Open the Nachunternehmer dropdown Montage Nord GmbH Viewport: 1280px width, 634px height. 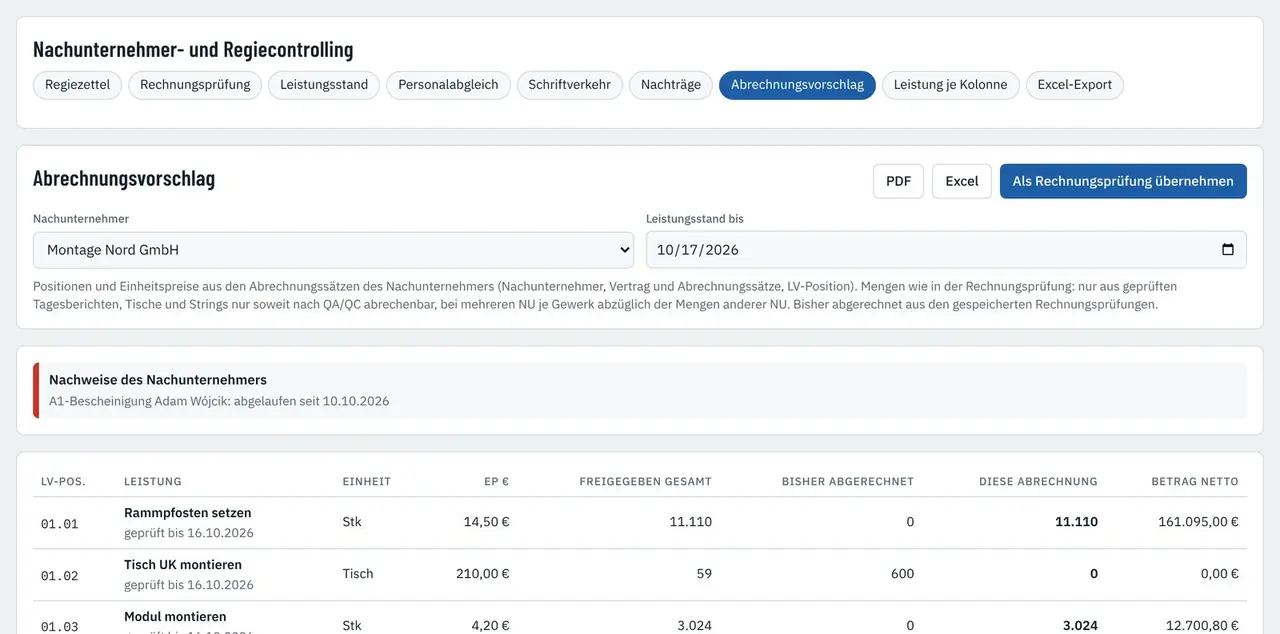coord(333,250)
